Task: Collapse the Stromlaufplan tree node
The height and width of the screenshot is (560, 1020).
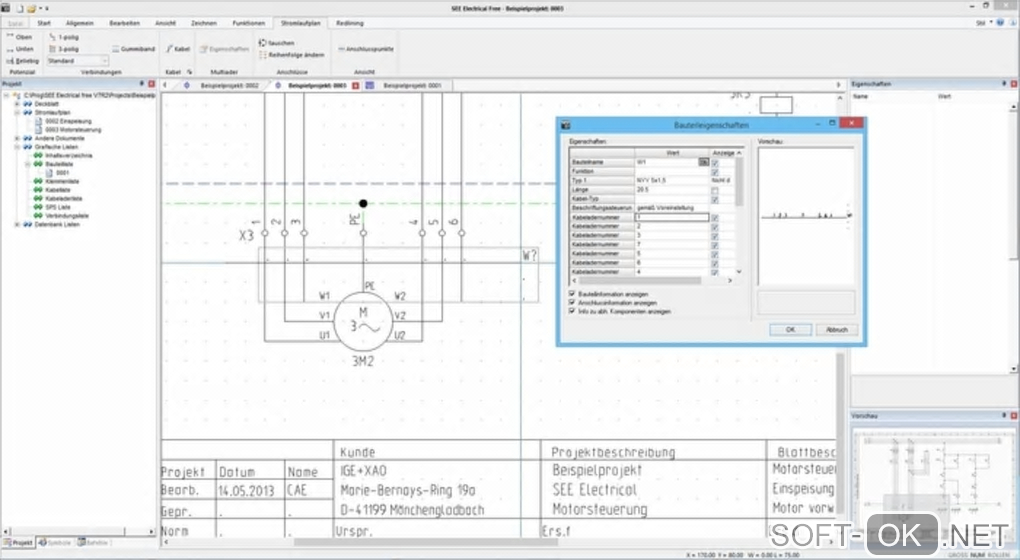Action: tap(17, 113)
